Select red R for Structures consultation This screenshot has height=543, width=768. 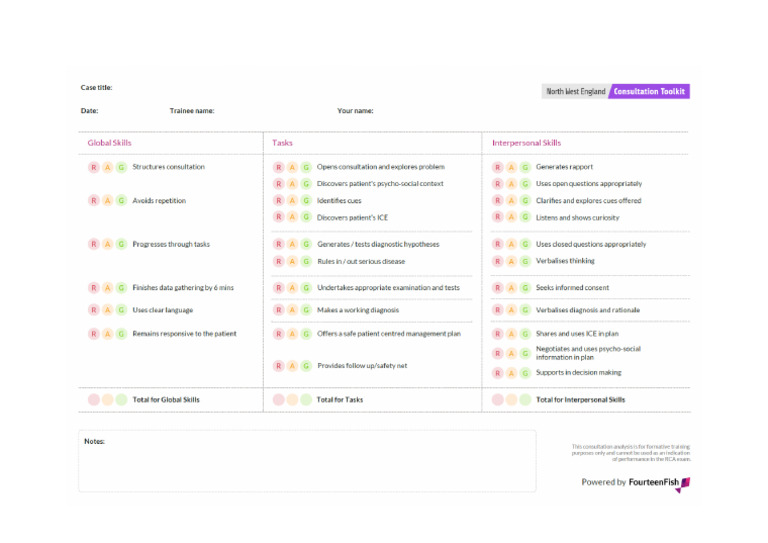(x=94, y=167)
